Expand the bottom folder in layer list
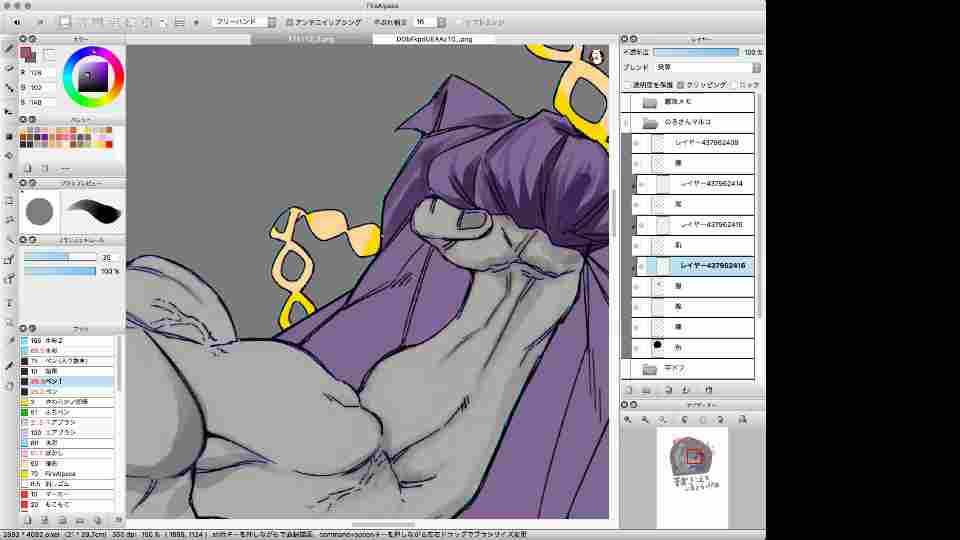This screenshot has height=540, width=960. (x=650, y=369)
